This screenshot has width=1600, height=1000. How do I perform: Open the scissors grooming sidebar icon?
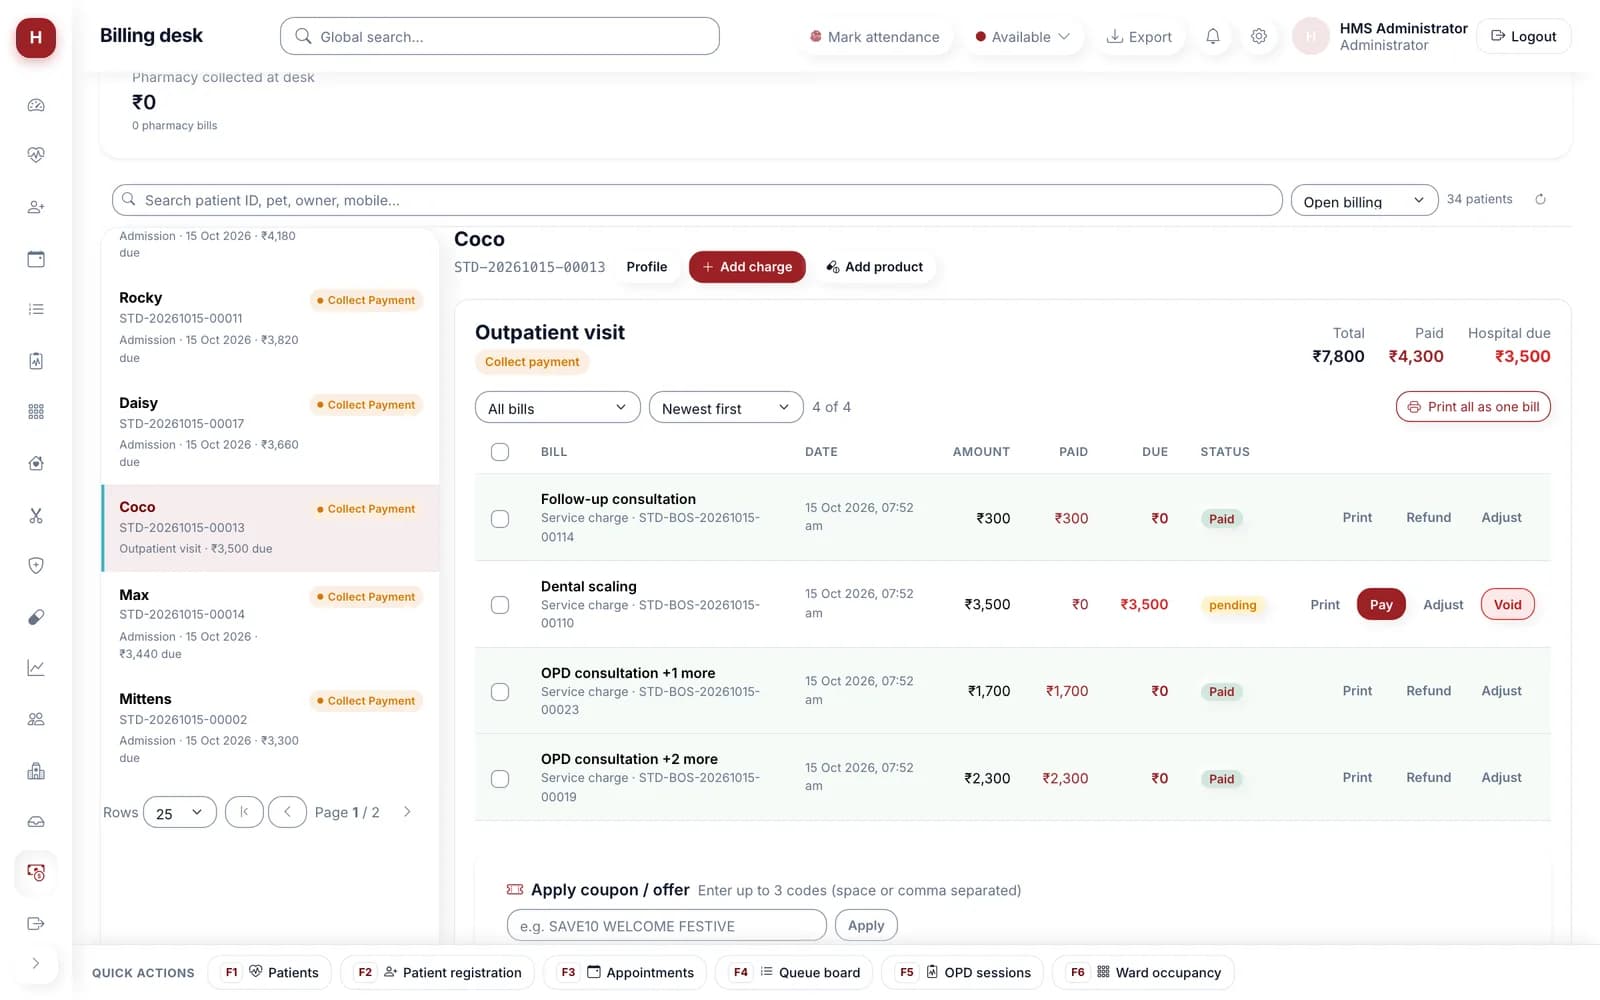pyautogui.click(x=36, y=516)
